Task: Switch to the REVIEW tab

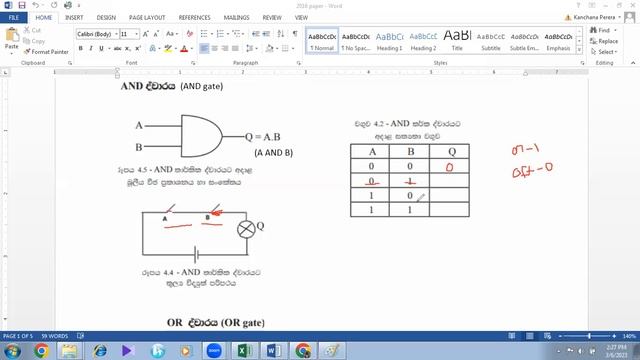Action: (x=272, y=18)
